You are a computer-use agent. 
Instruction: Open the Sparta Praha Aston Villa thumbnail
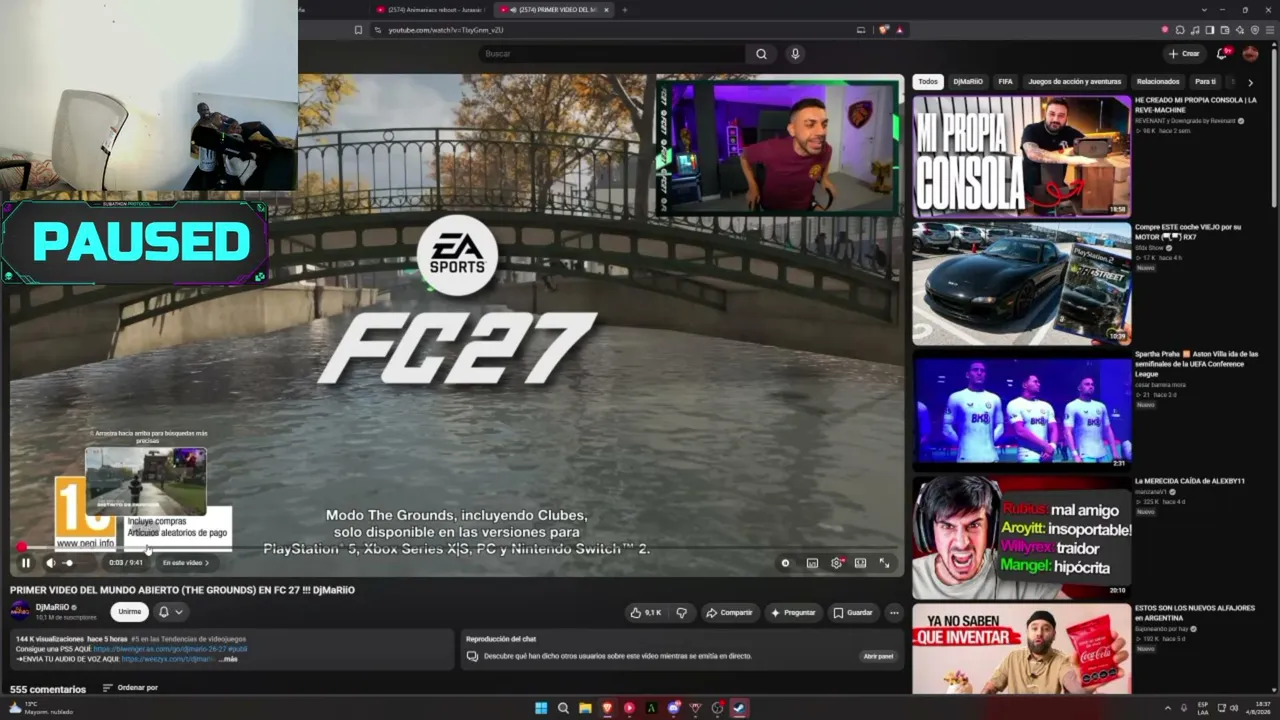click(1022, 410)
